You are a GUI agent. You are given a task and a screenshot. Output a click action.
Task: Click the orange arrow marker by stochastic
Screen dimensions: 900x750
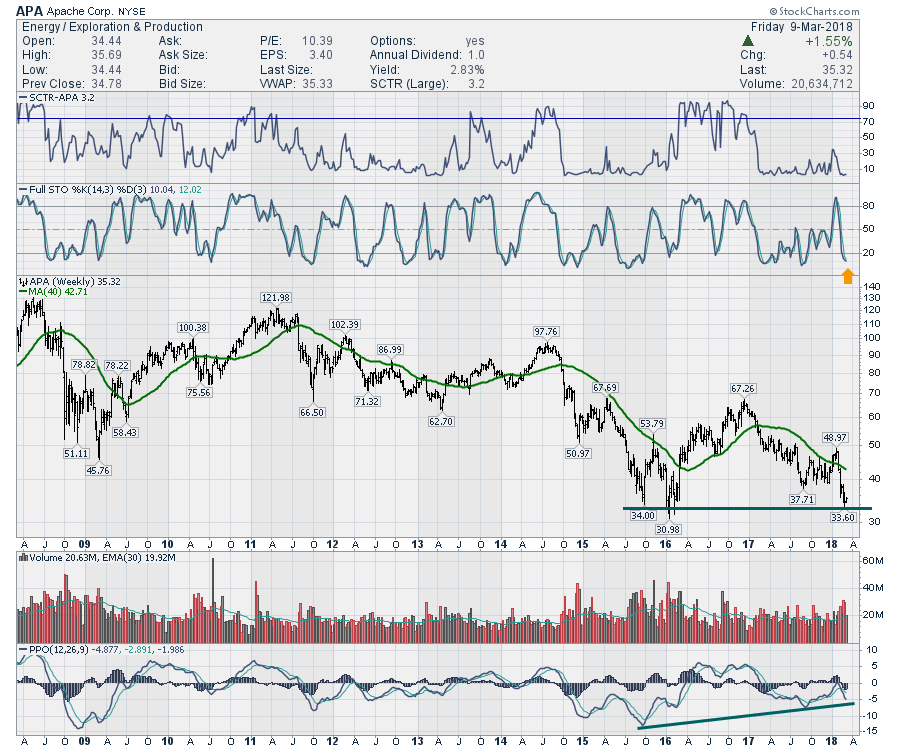pos(848,276)
